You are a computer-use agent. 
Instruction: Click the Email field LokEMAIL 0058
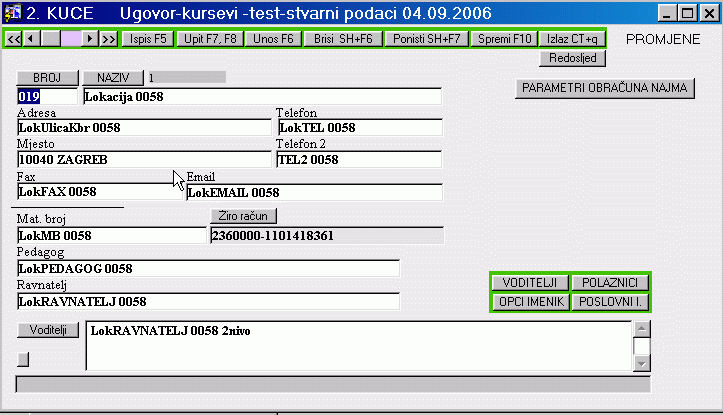click(314, 192)
